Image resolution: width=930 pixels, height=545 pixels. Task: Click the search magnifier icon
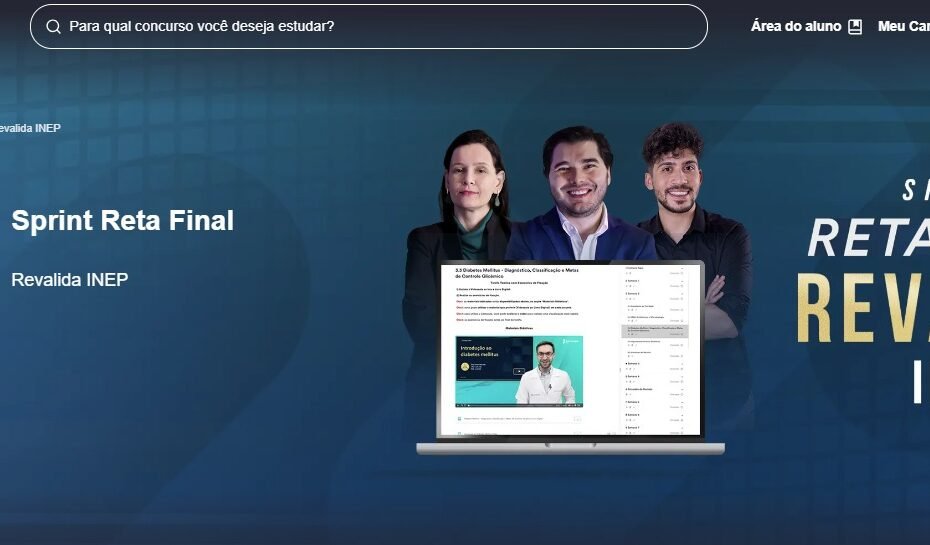pyautogui.click(x=53, y=27)
